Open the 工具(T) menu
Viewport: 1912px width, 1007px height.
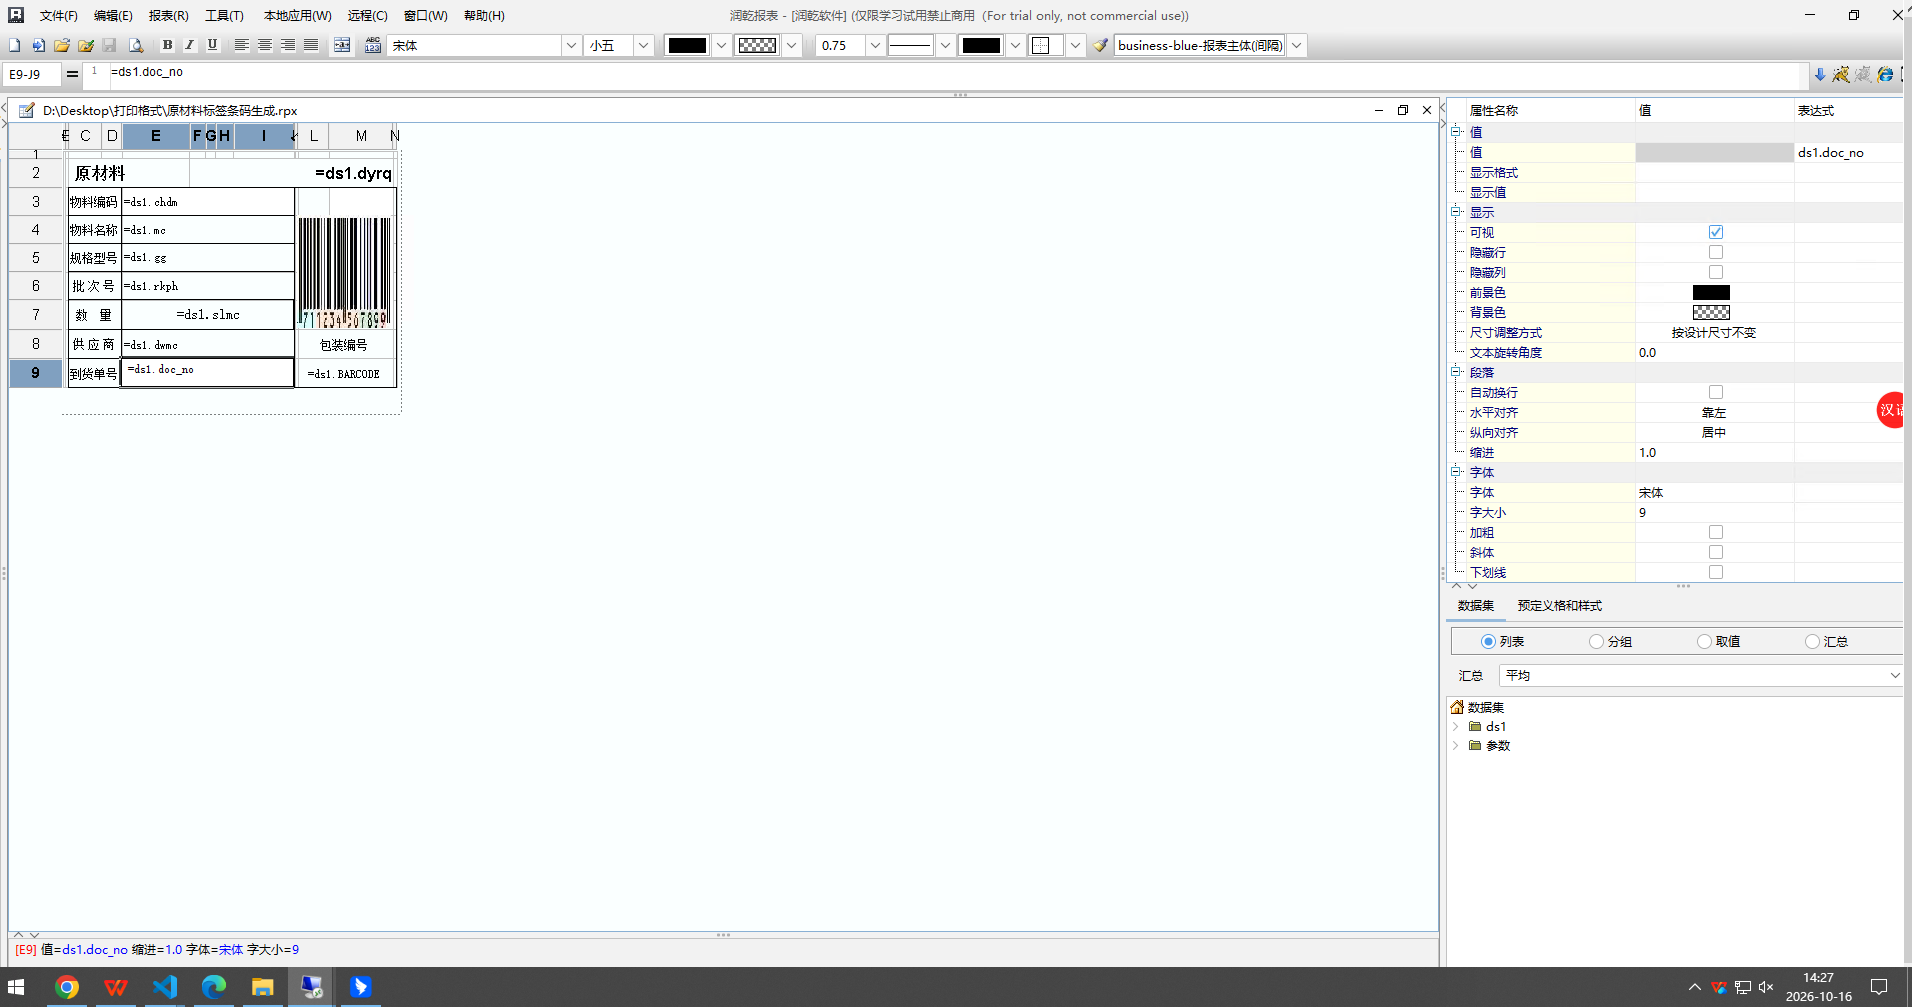pos(224,16)
